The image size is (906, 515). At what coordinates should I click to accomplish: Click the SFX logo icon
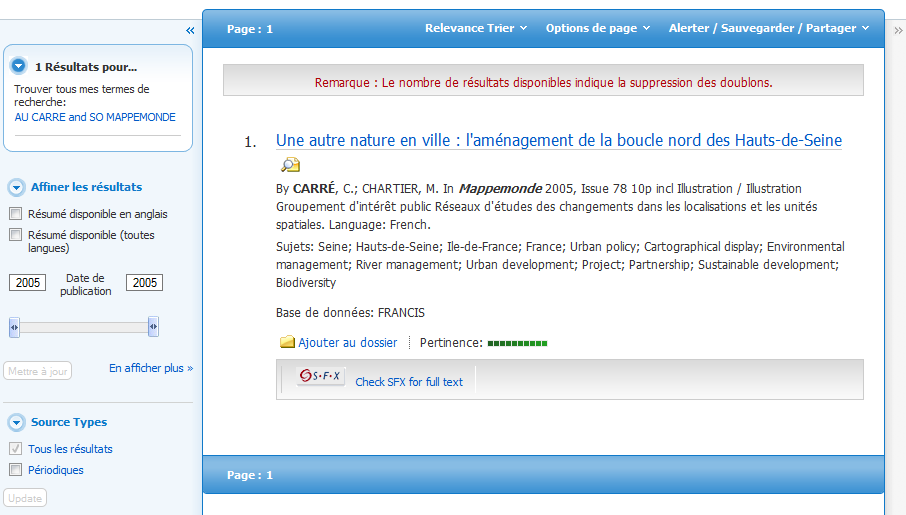pos(321,376)
